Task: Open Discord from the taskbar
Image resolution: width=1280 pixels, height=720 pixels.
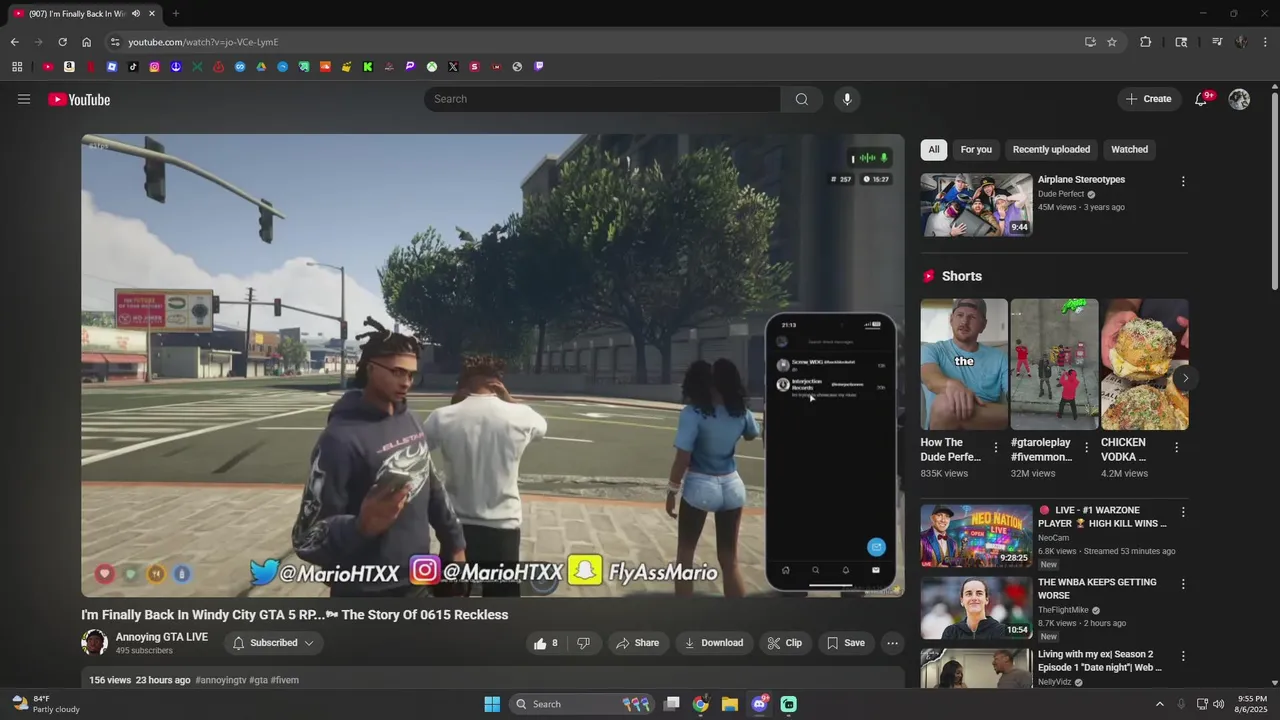Action: 759,704
